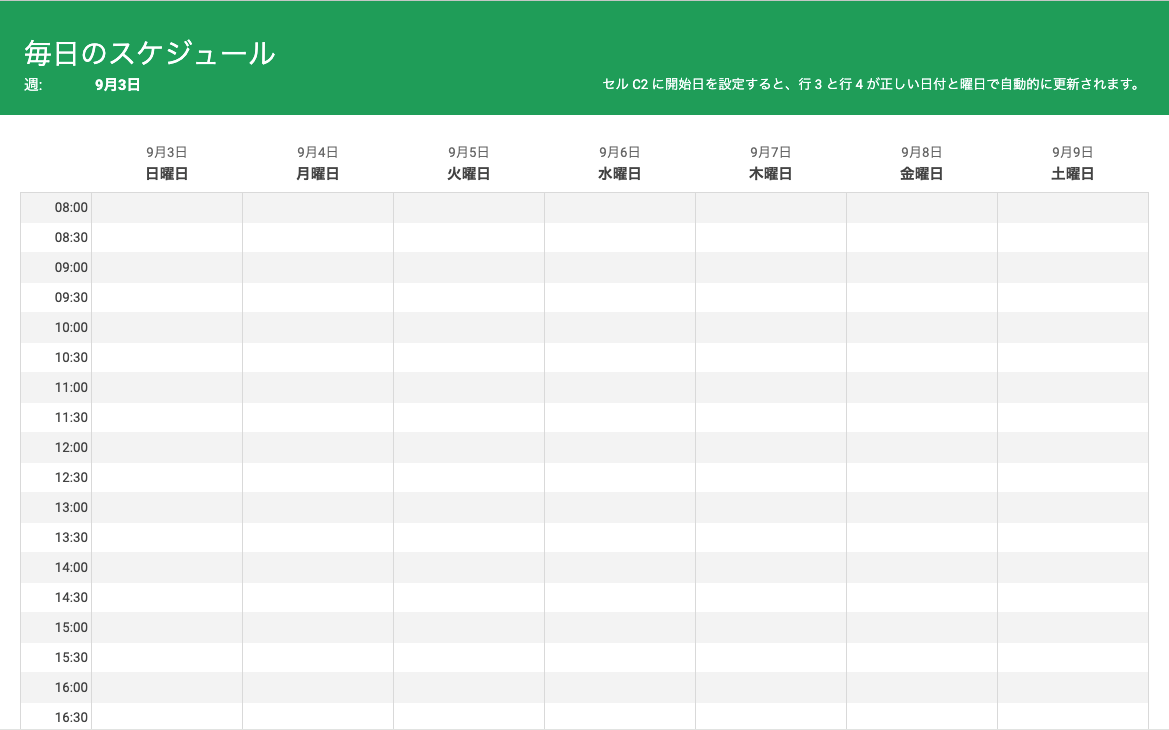Click the 火曜日 day header
Screen dimensions: 1169x730
[469, 174]
